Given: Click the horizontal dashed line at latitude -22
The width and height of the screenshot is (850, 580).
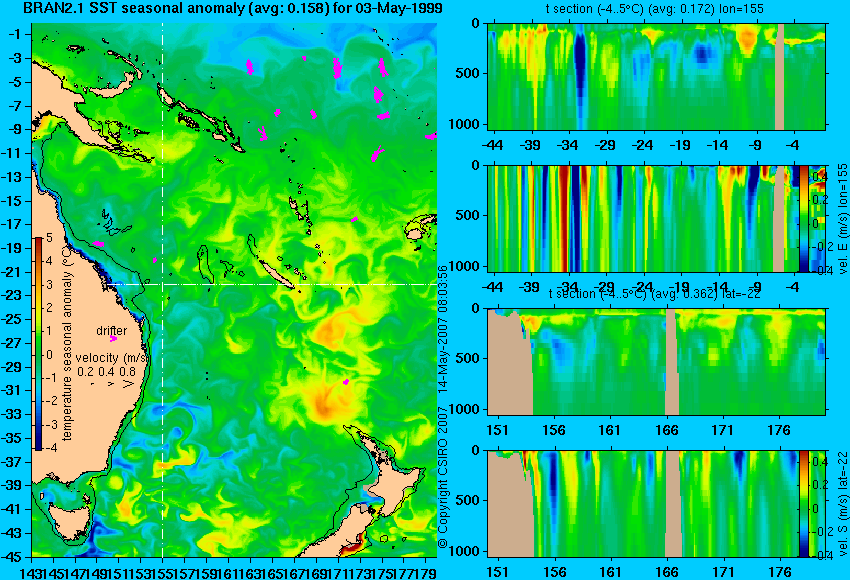Looking at the screenshot, I should click(x=271, y=284).
